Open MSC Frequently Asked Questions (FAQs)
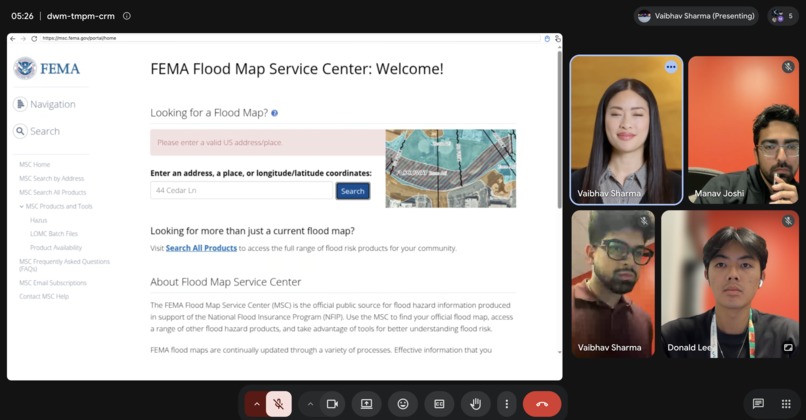806x420 pixels. pos(64,265)
